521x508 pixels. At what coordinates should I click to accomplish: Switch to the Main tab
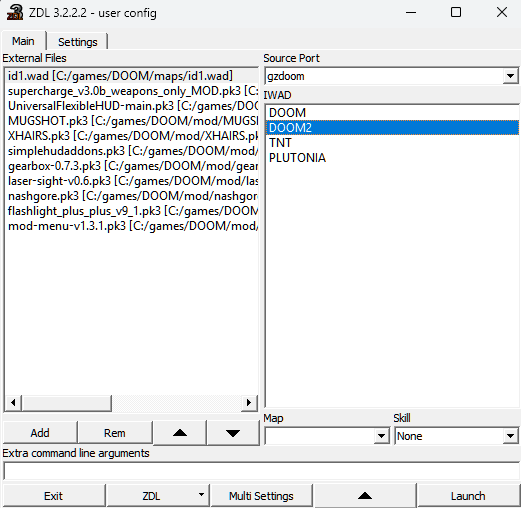[x=23, y=41]
